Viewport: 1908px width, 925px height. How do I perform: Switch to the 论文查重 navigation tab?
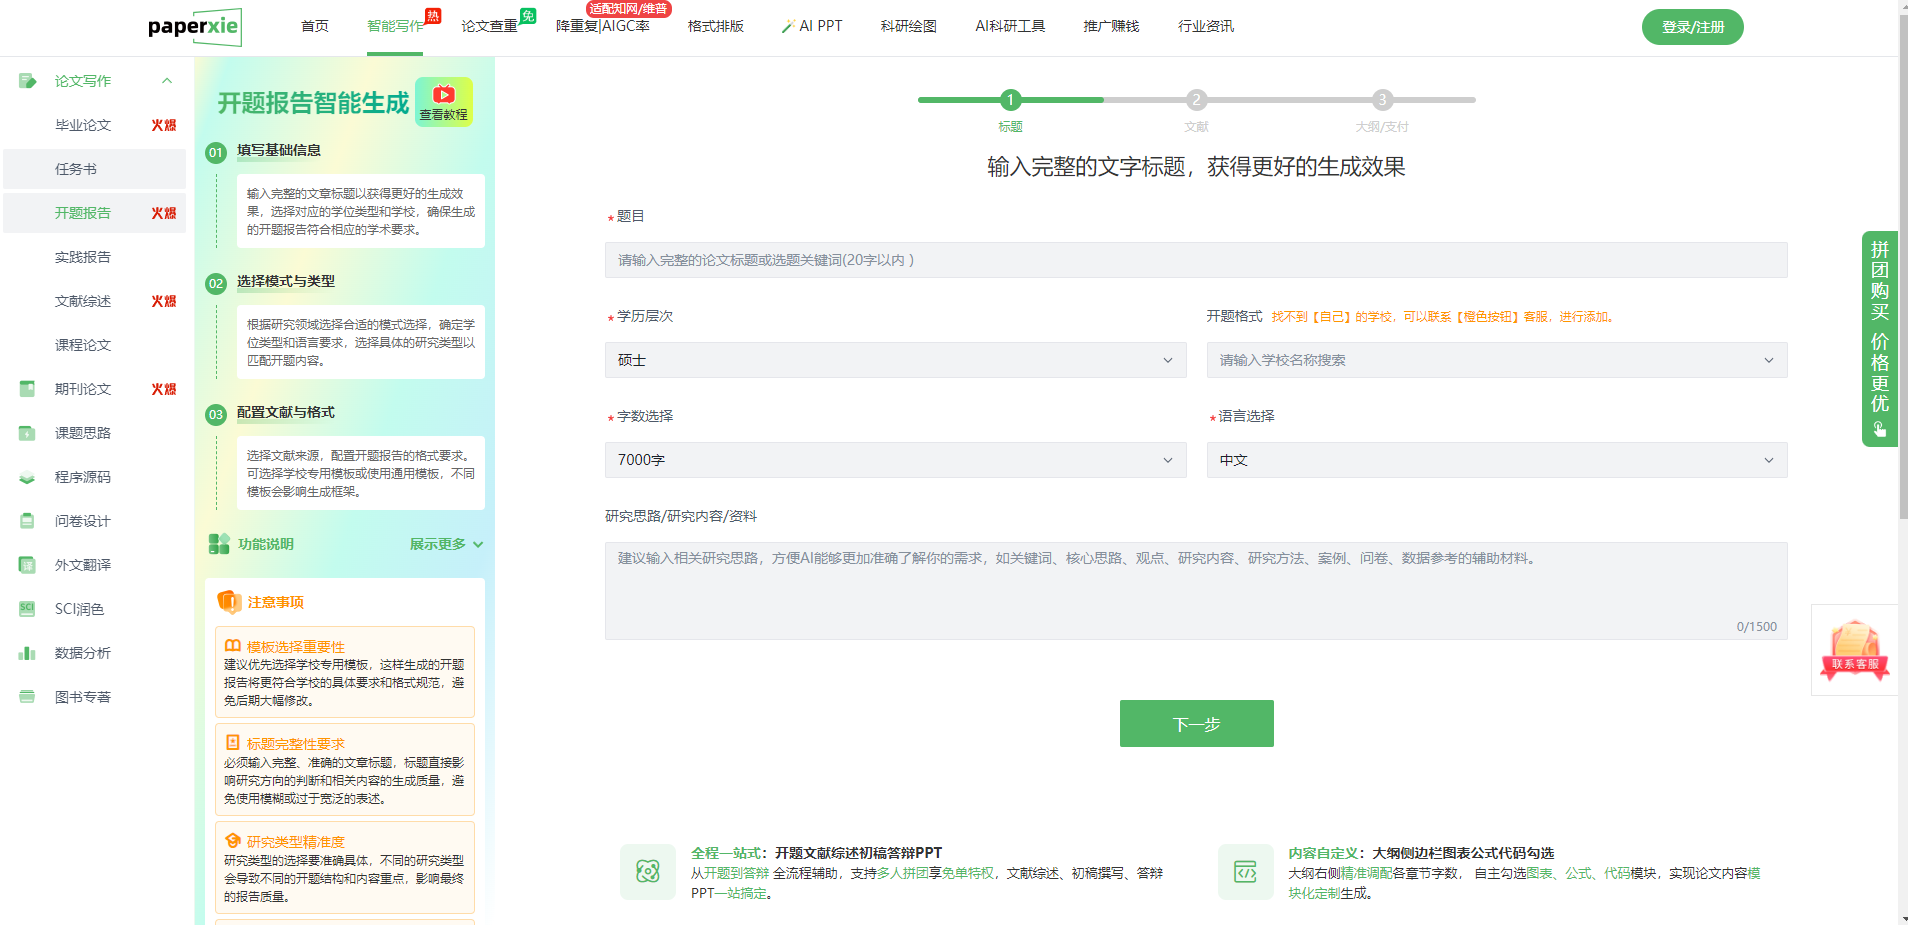tap(489, 26)
